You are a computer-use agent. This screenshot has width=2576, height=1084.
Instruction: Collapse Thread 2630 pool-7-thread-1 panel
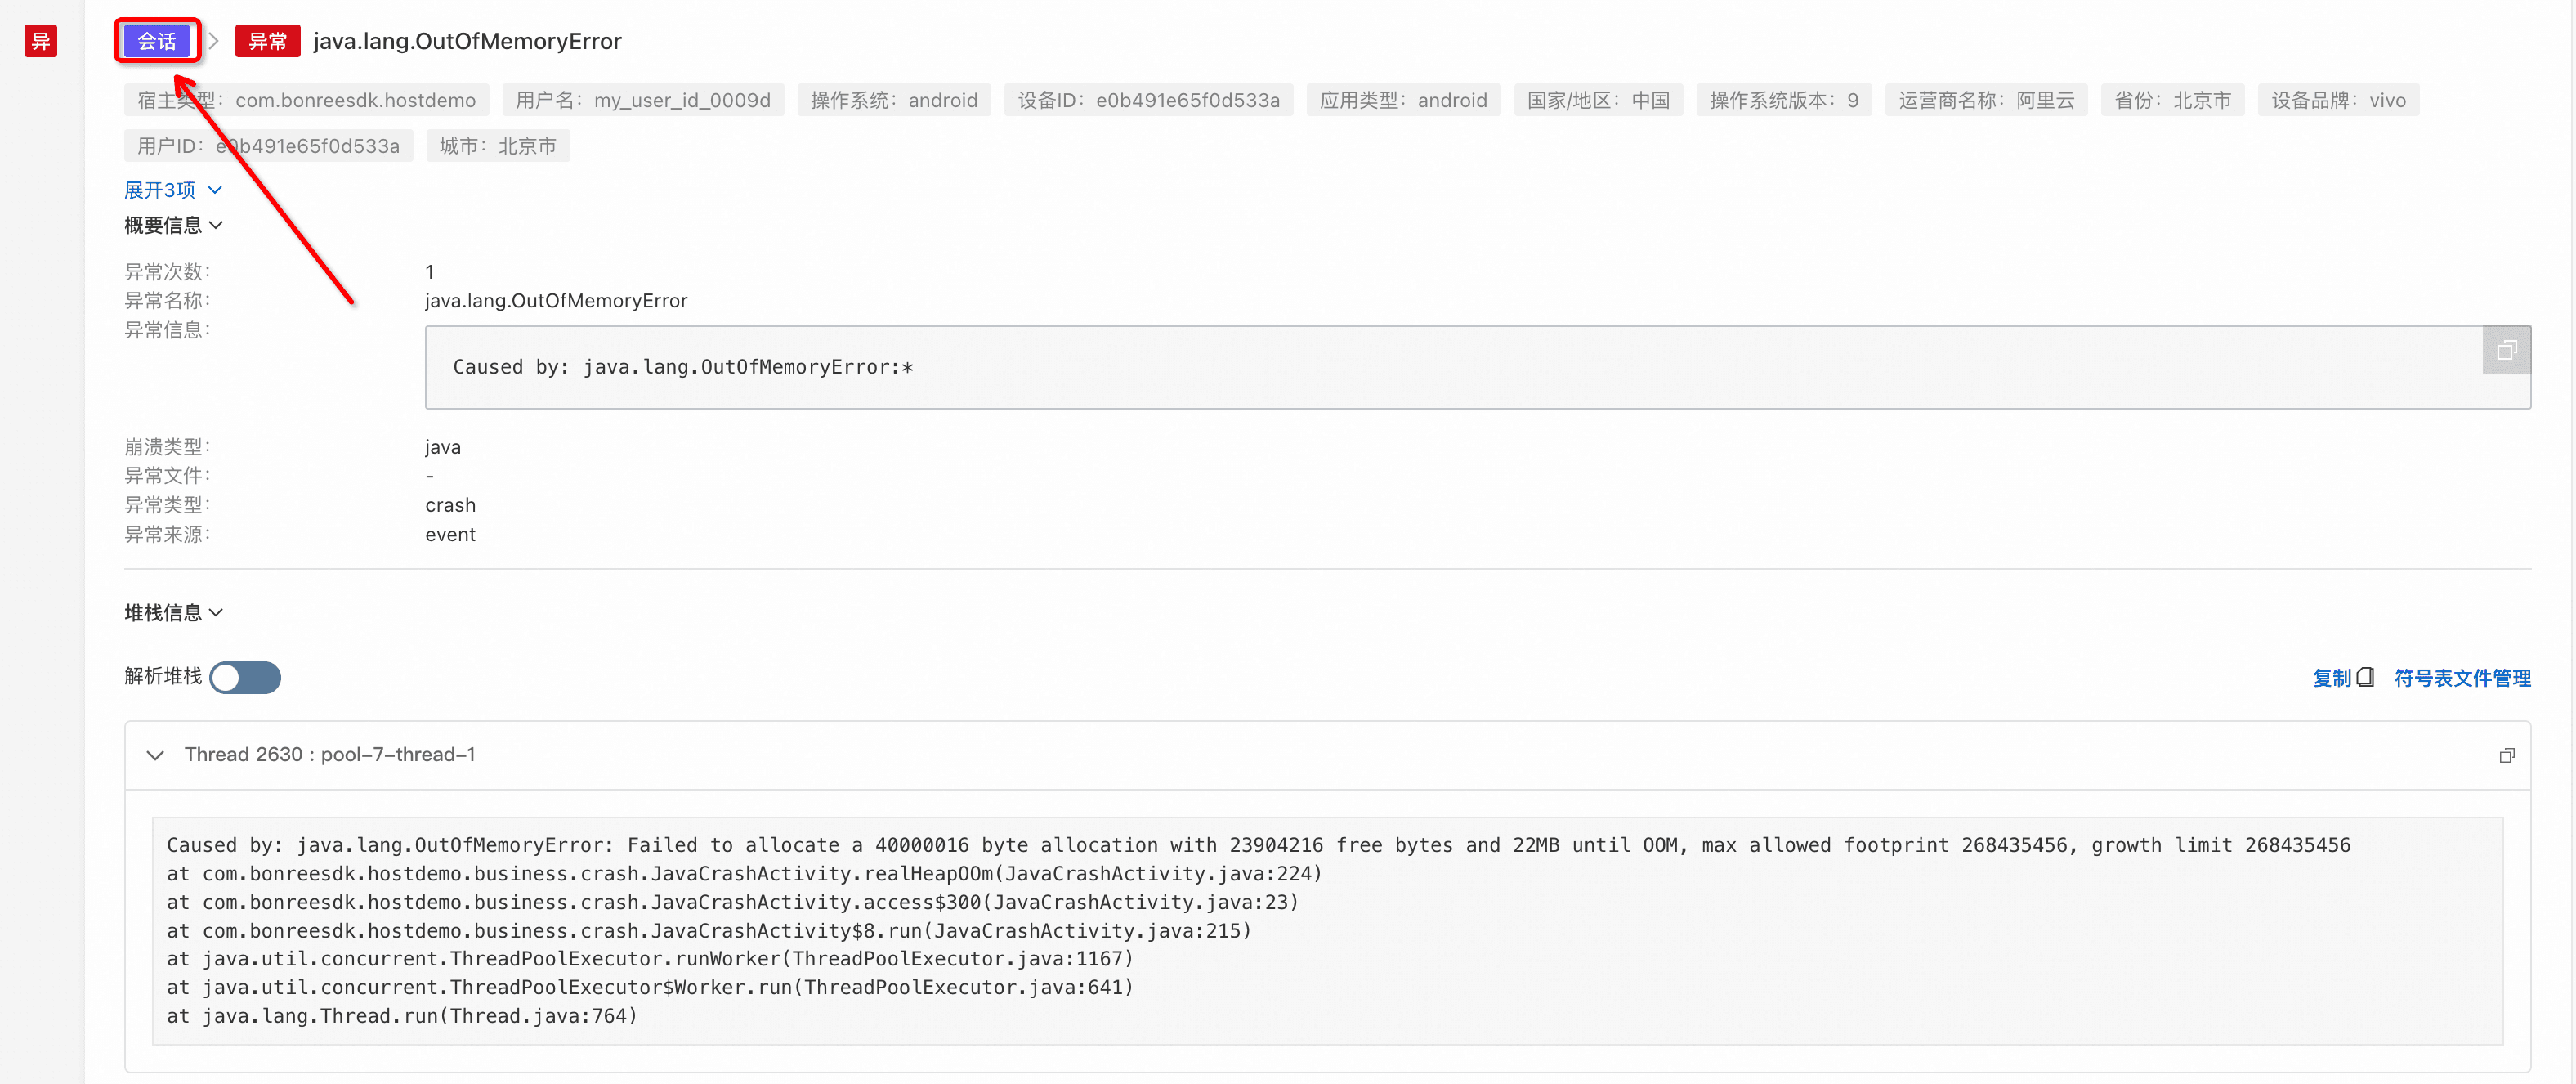(155, 755)
